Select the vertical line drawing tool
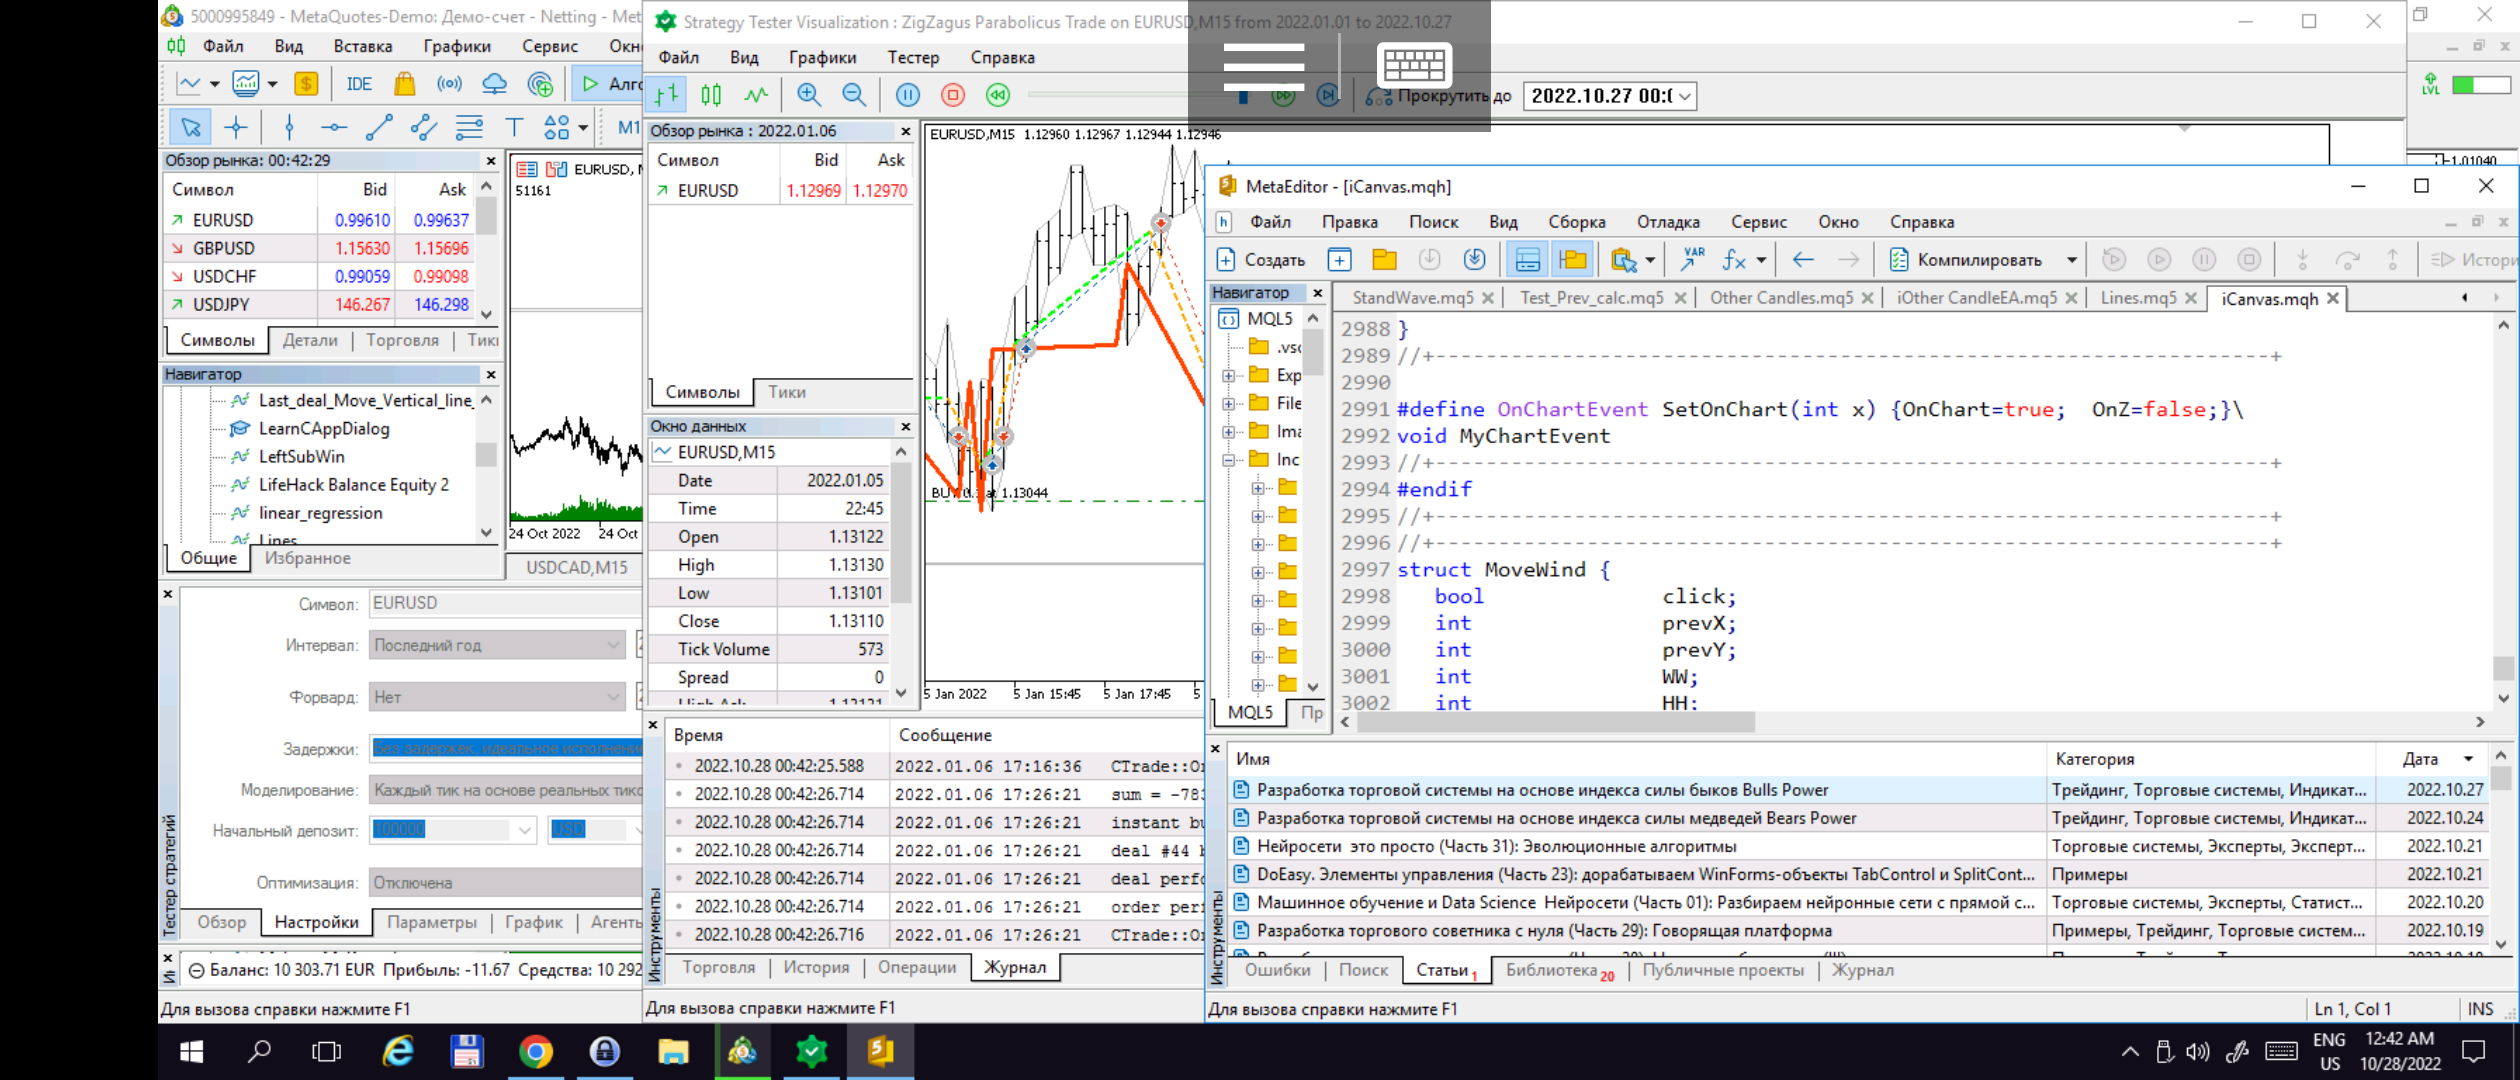 click(289, 127)
